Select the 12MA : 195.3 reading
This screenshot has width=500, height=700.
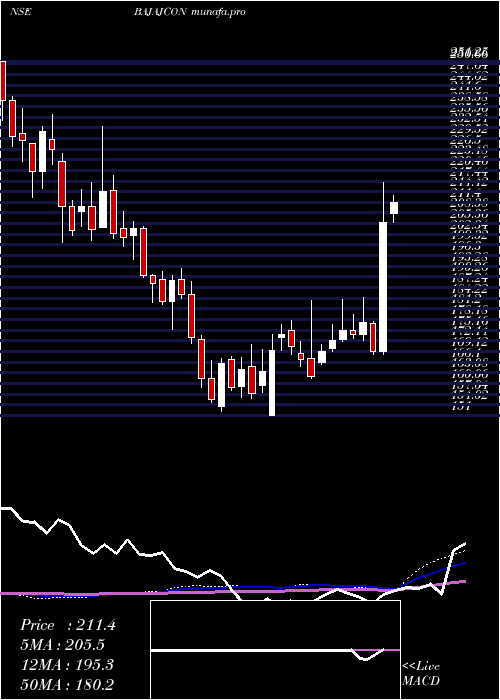67,665
